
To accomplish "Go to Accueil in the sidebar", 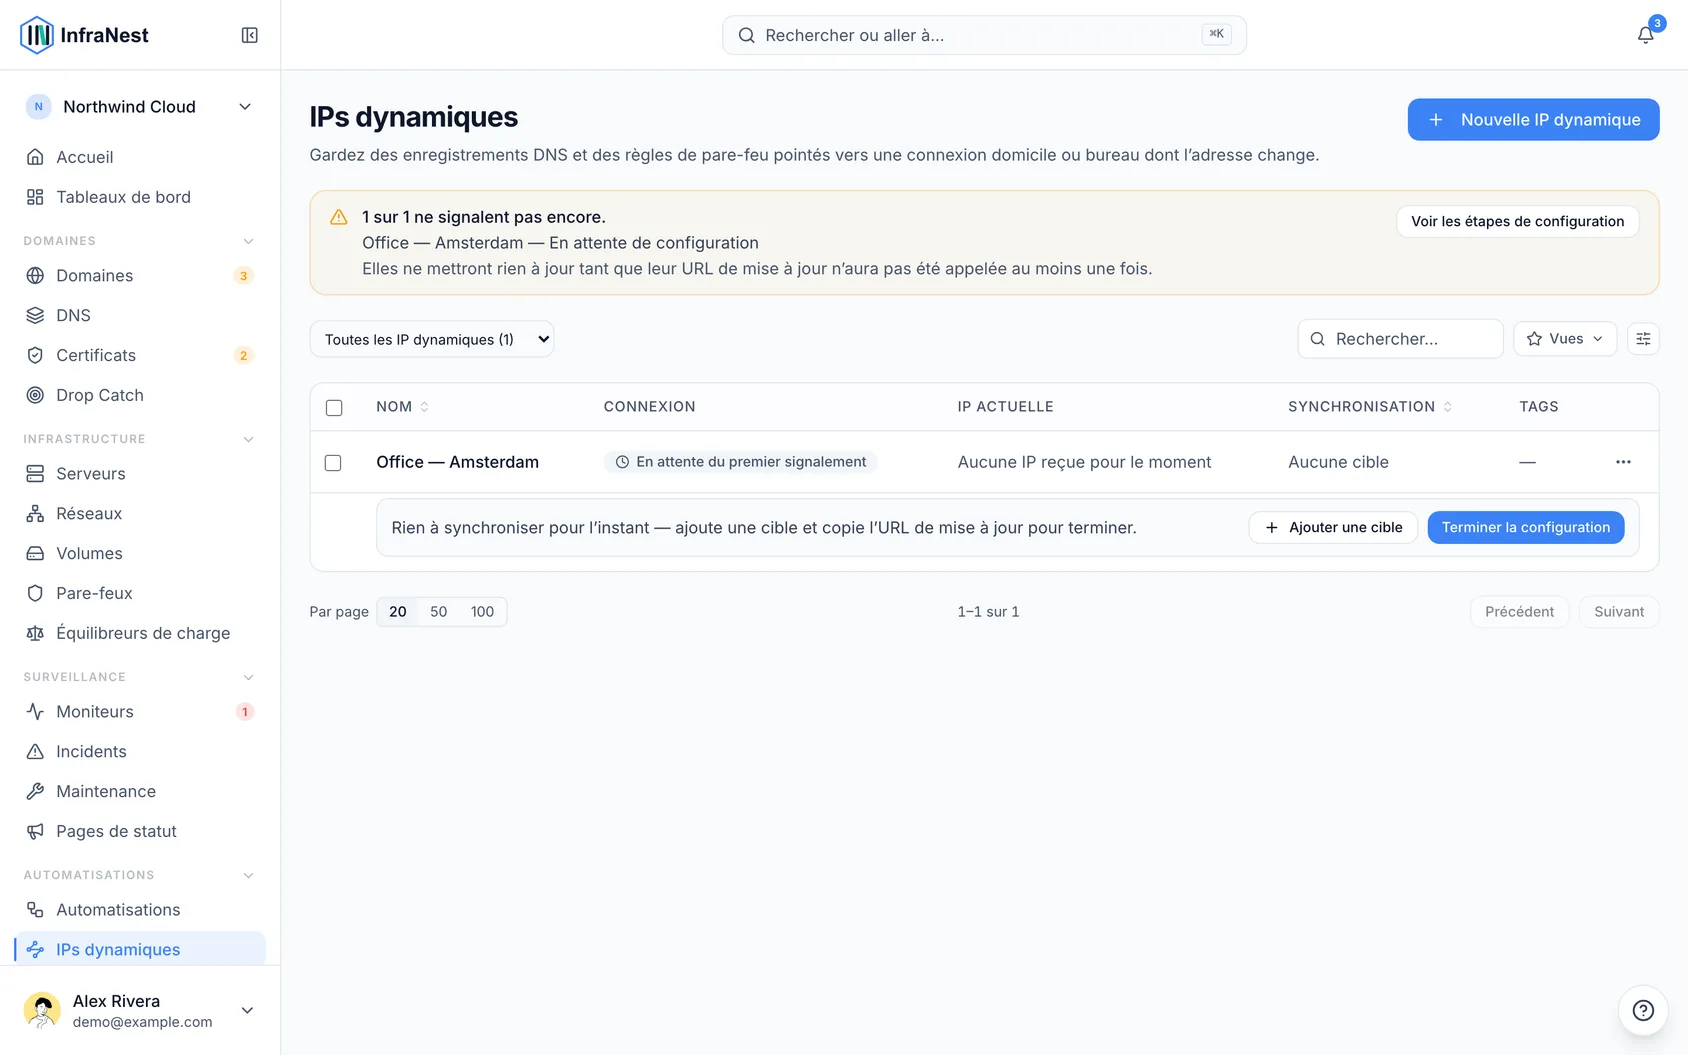I will (x=140, y=157).
